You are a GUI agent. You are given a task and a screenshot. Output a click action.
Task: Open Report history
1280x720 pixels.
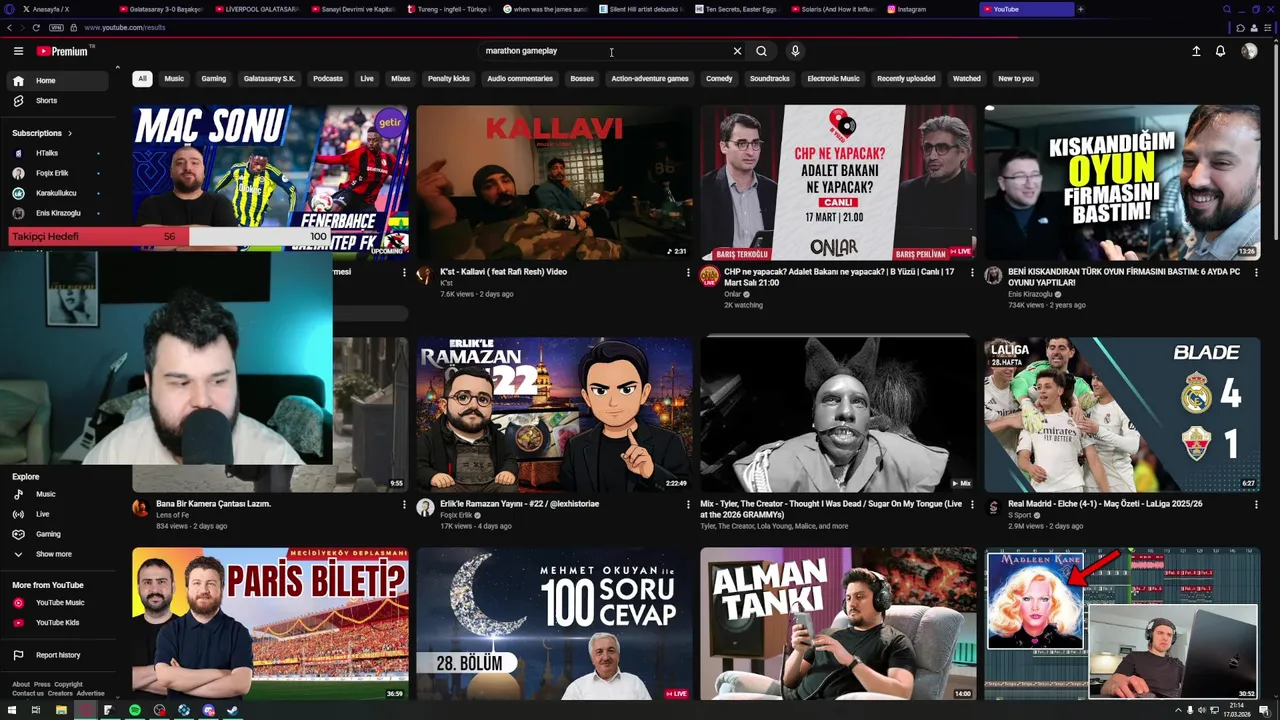[58, 655]
